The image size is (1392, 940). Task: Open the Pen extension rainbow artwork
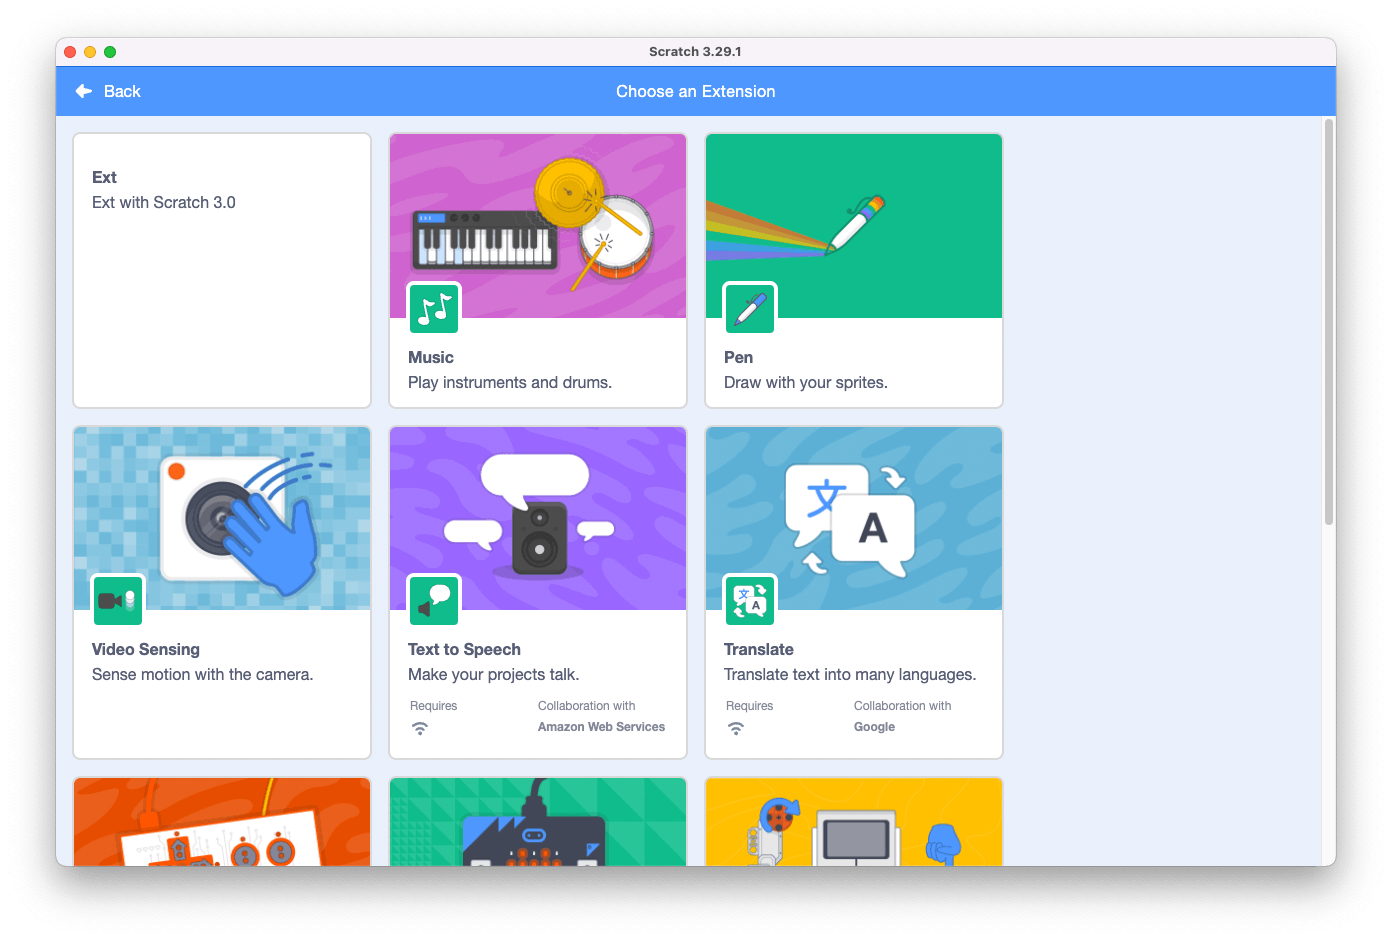click(854, 226)
